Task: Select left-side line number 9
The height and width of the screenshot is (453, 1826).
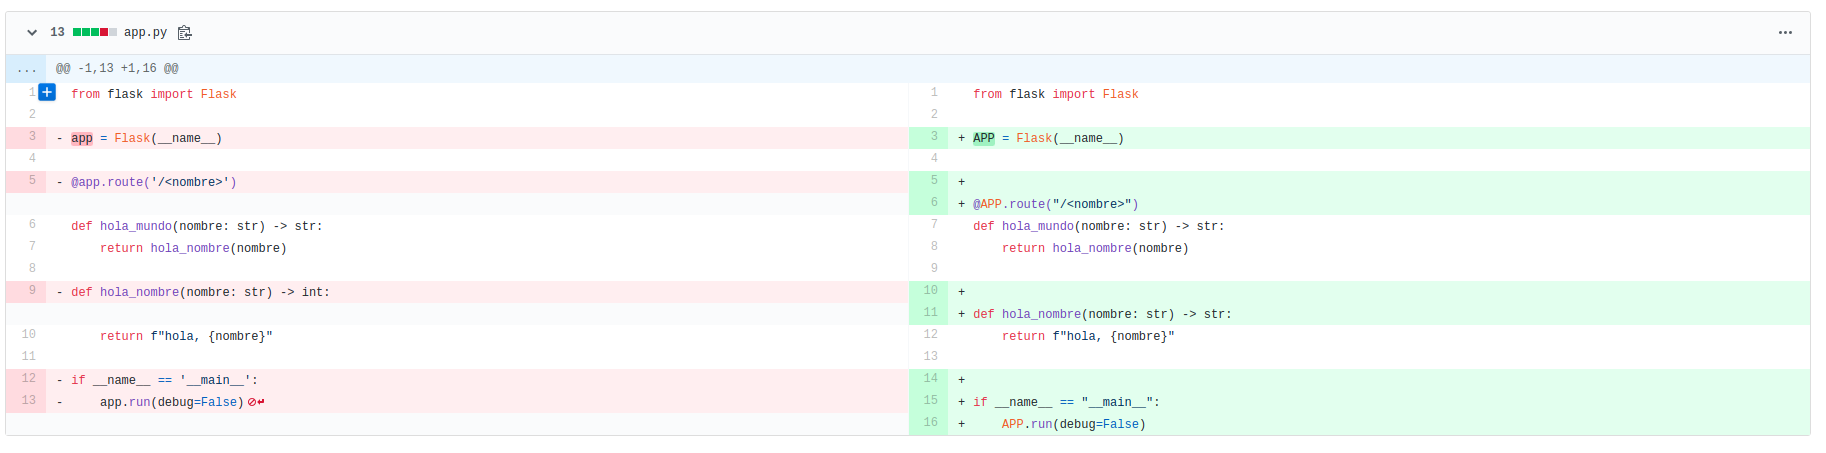Action: click(32, 291)
